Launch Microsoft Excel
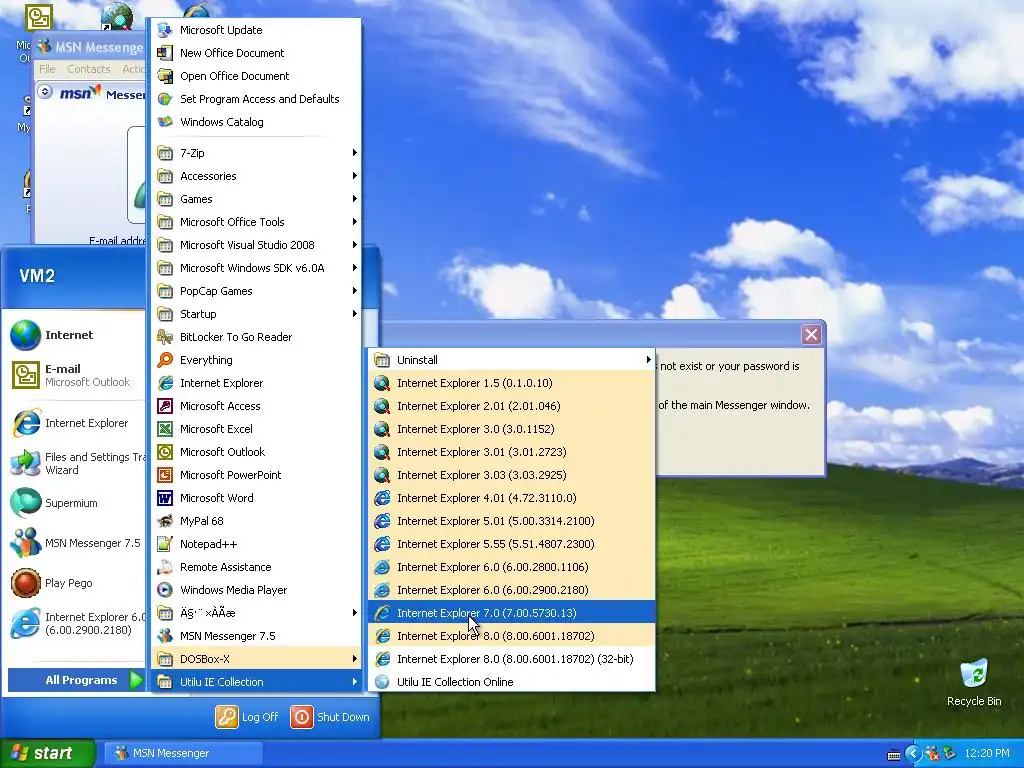Image resolution: width=1024 pixels, height=768 pixels. point(257,428)
